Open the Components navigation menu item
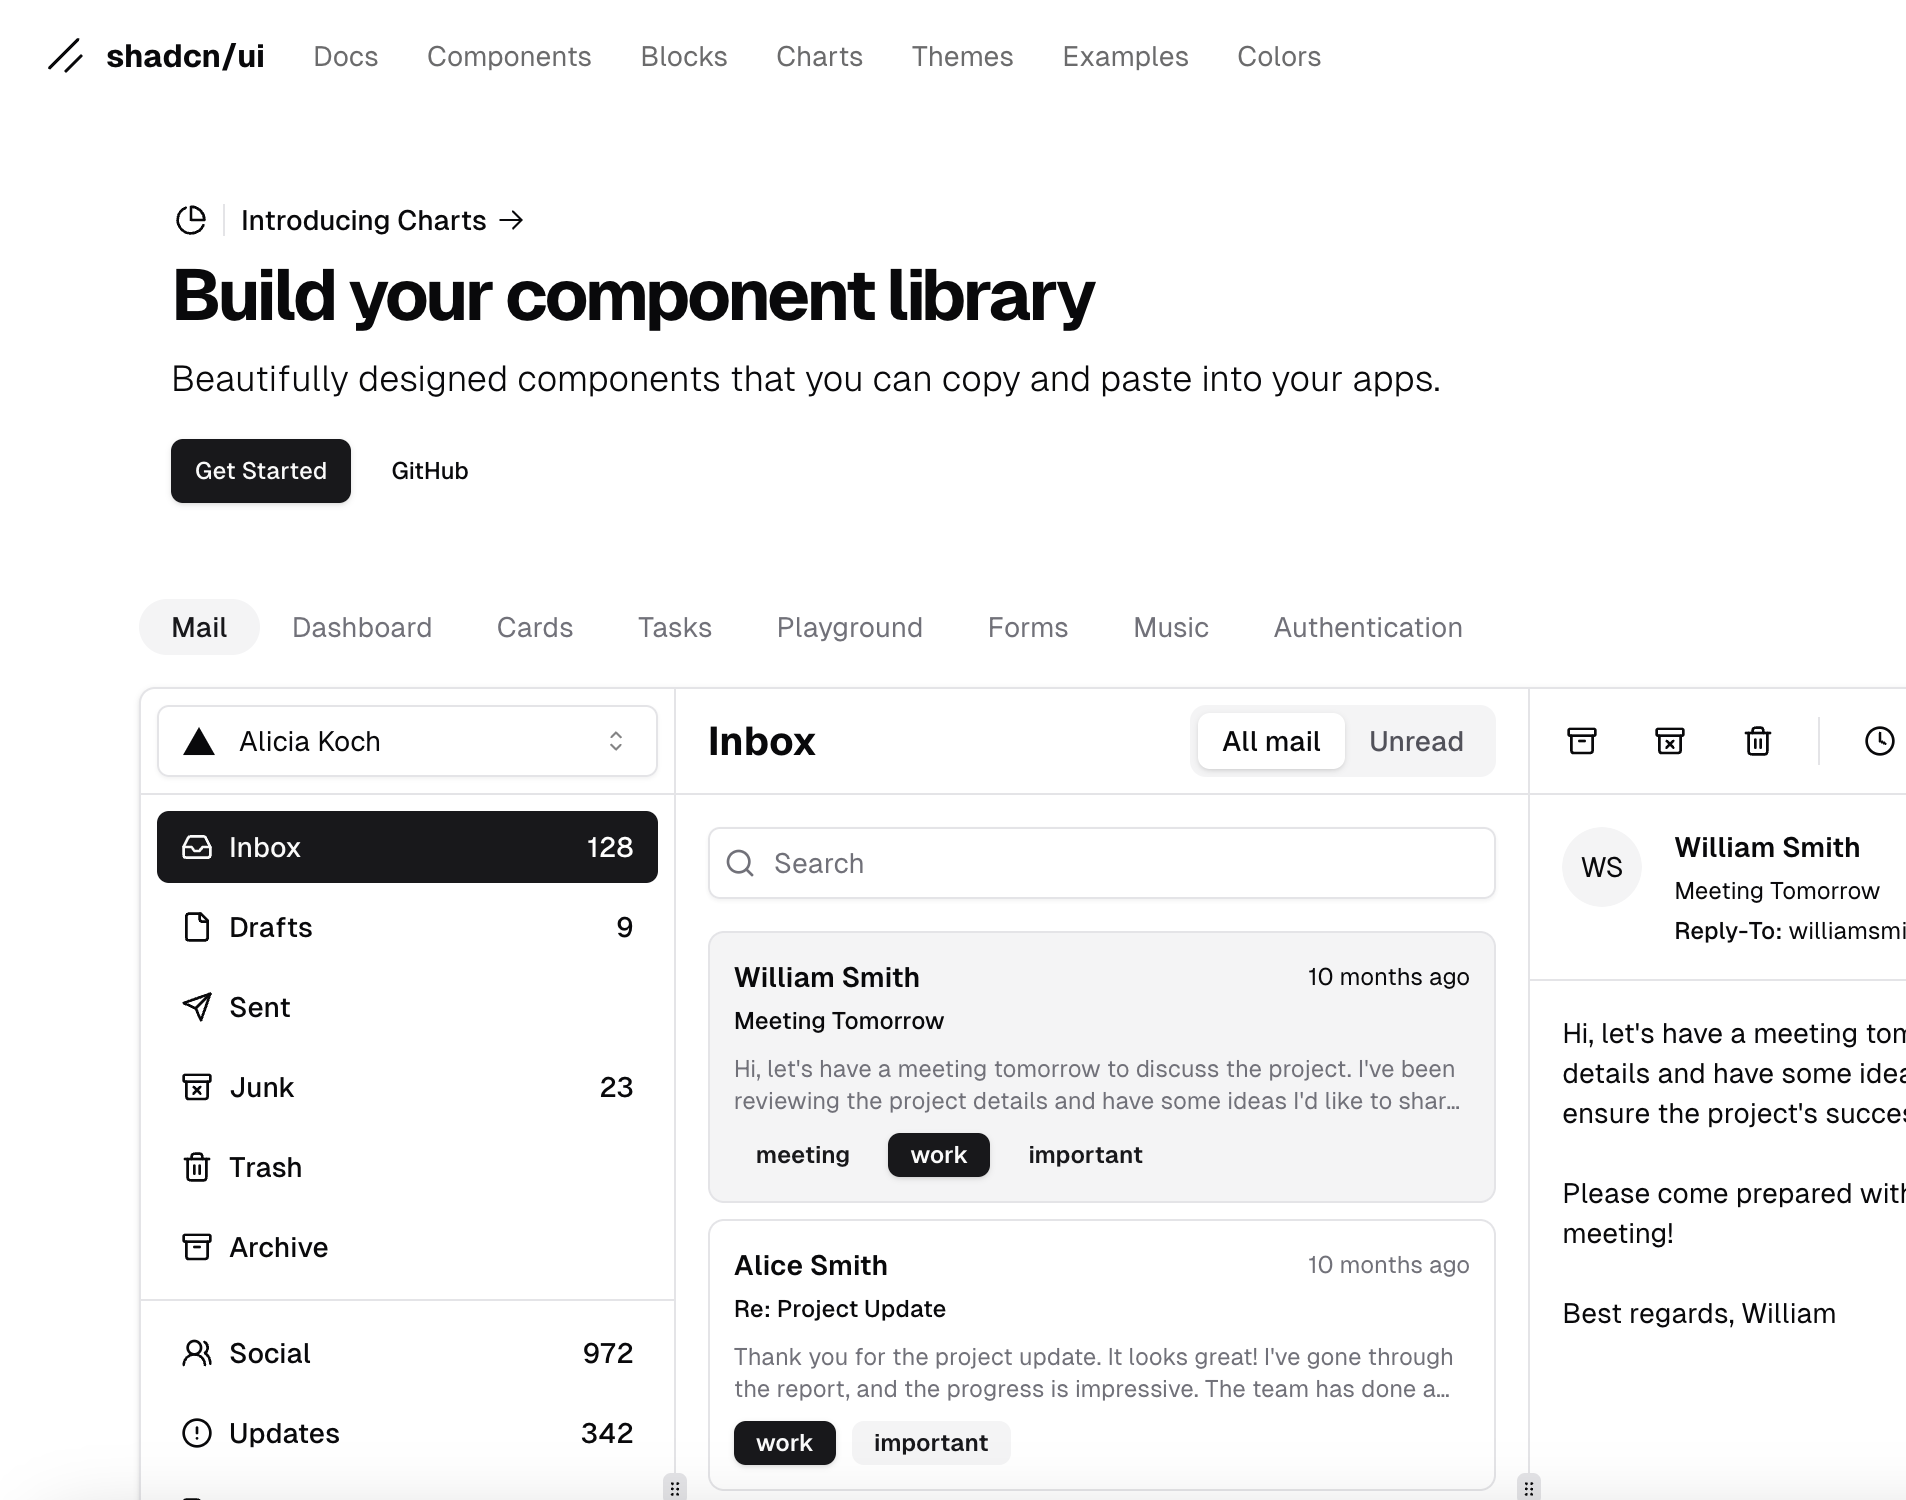Viewport: 1906px width, 1500px height. tap(509, 57)
